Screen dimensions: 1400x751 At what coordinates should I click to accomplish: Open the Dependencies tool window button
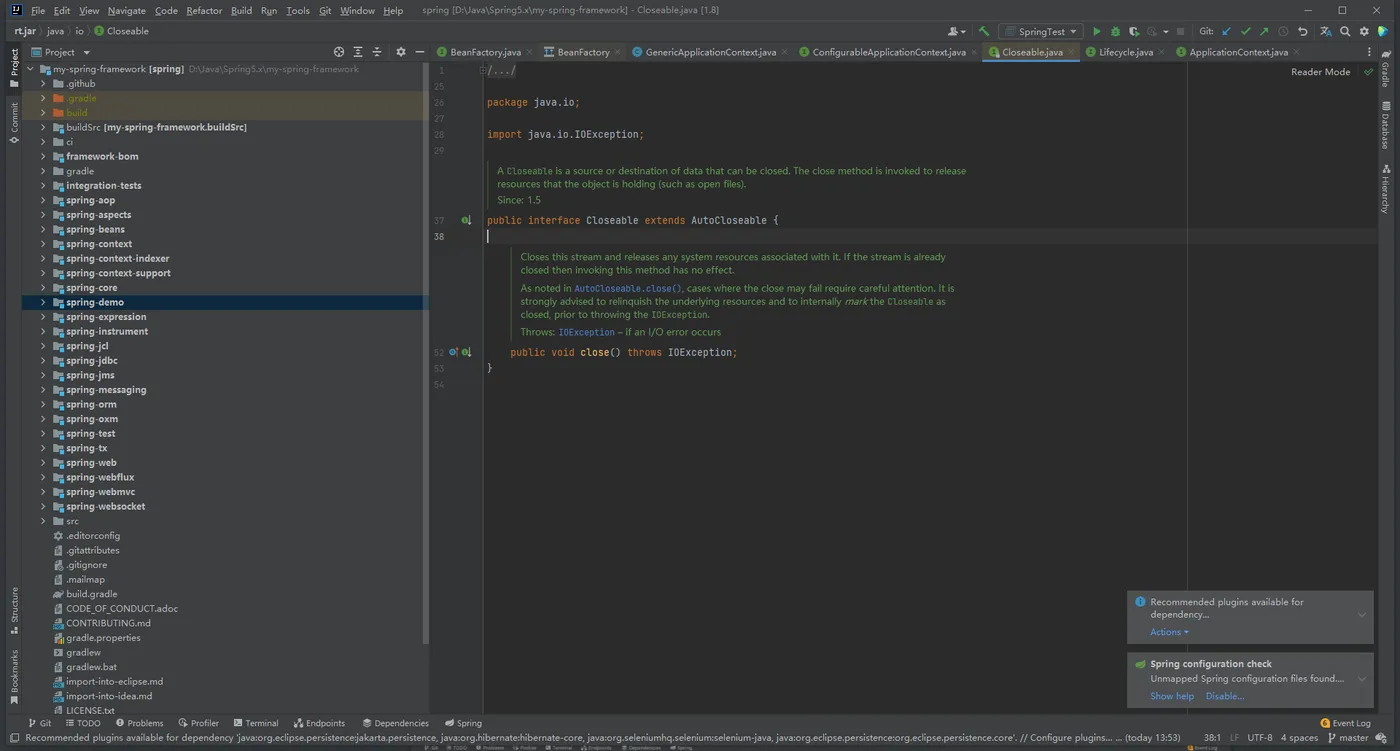tap(395, 723)
